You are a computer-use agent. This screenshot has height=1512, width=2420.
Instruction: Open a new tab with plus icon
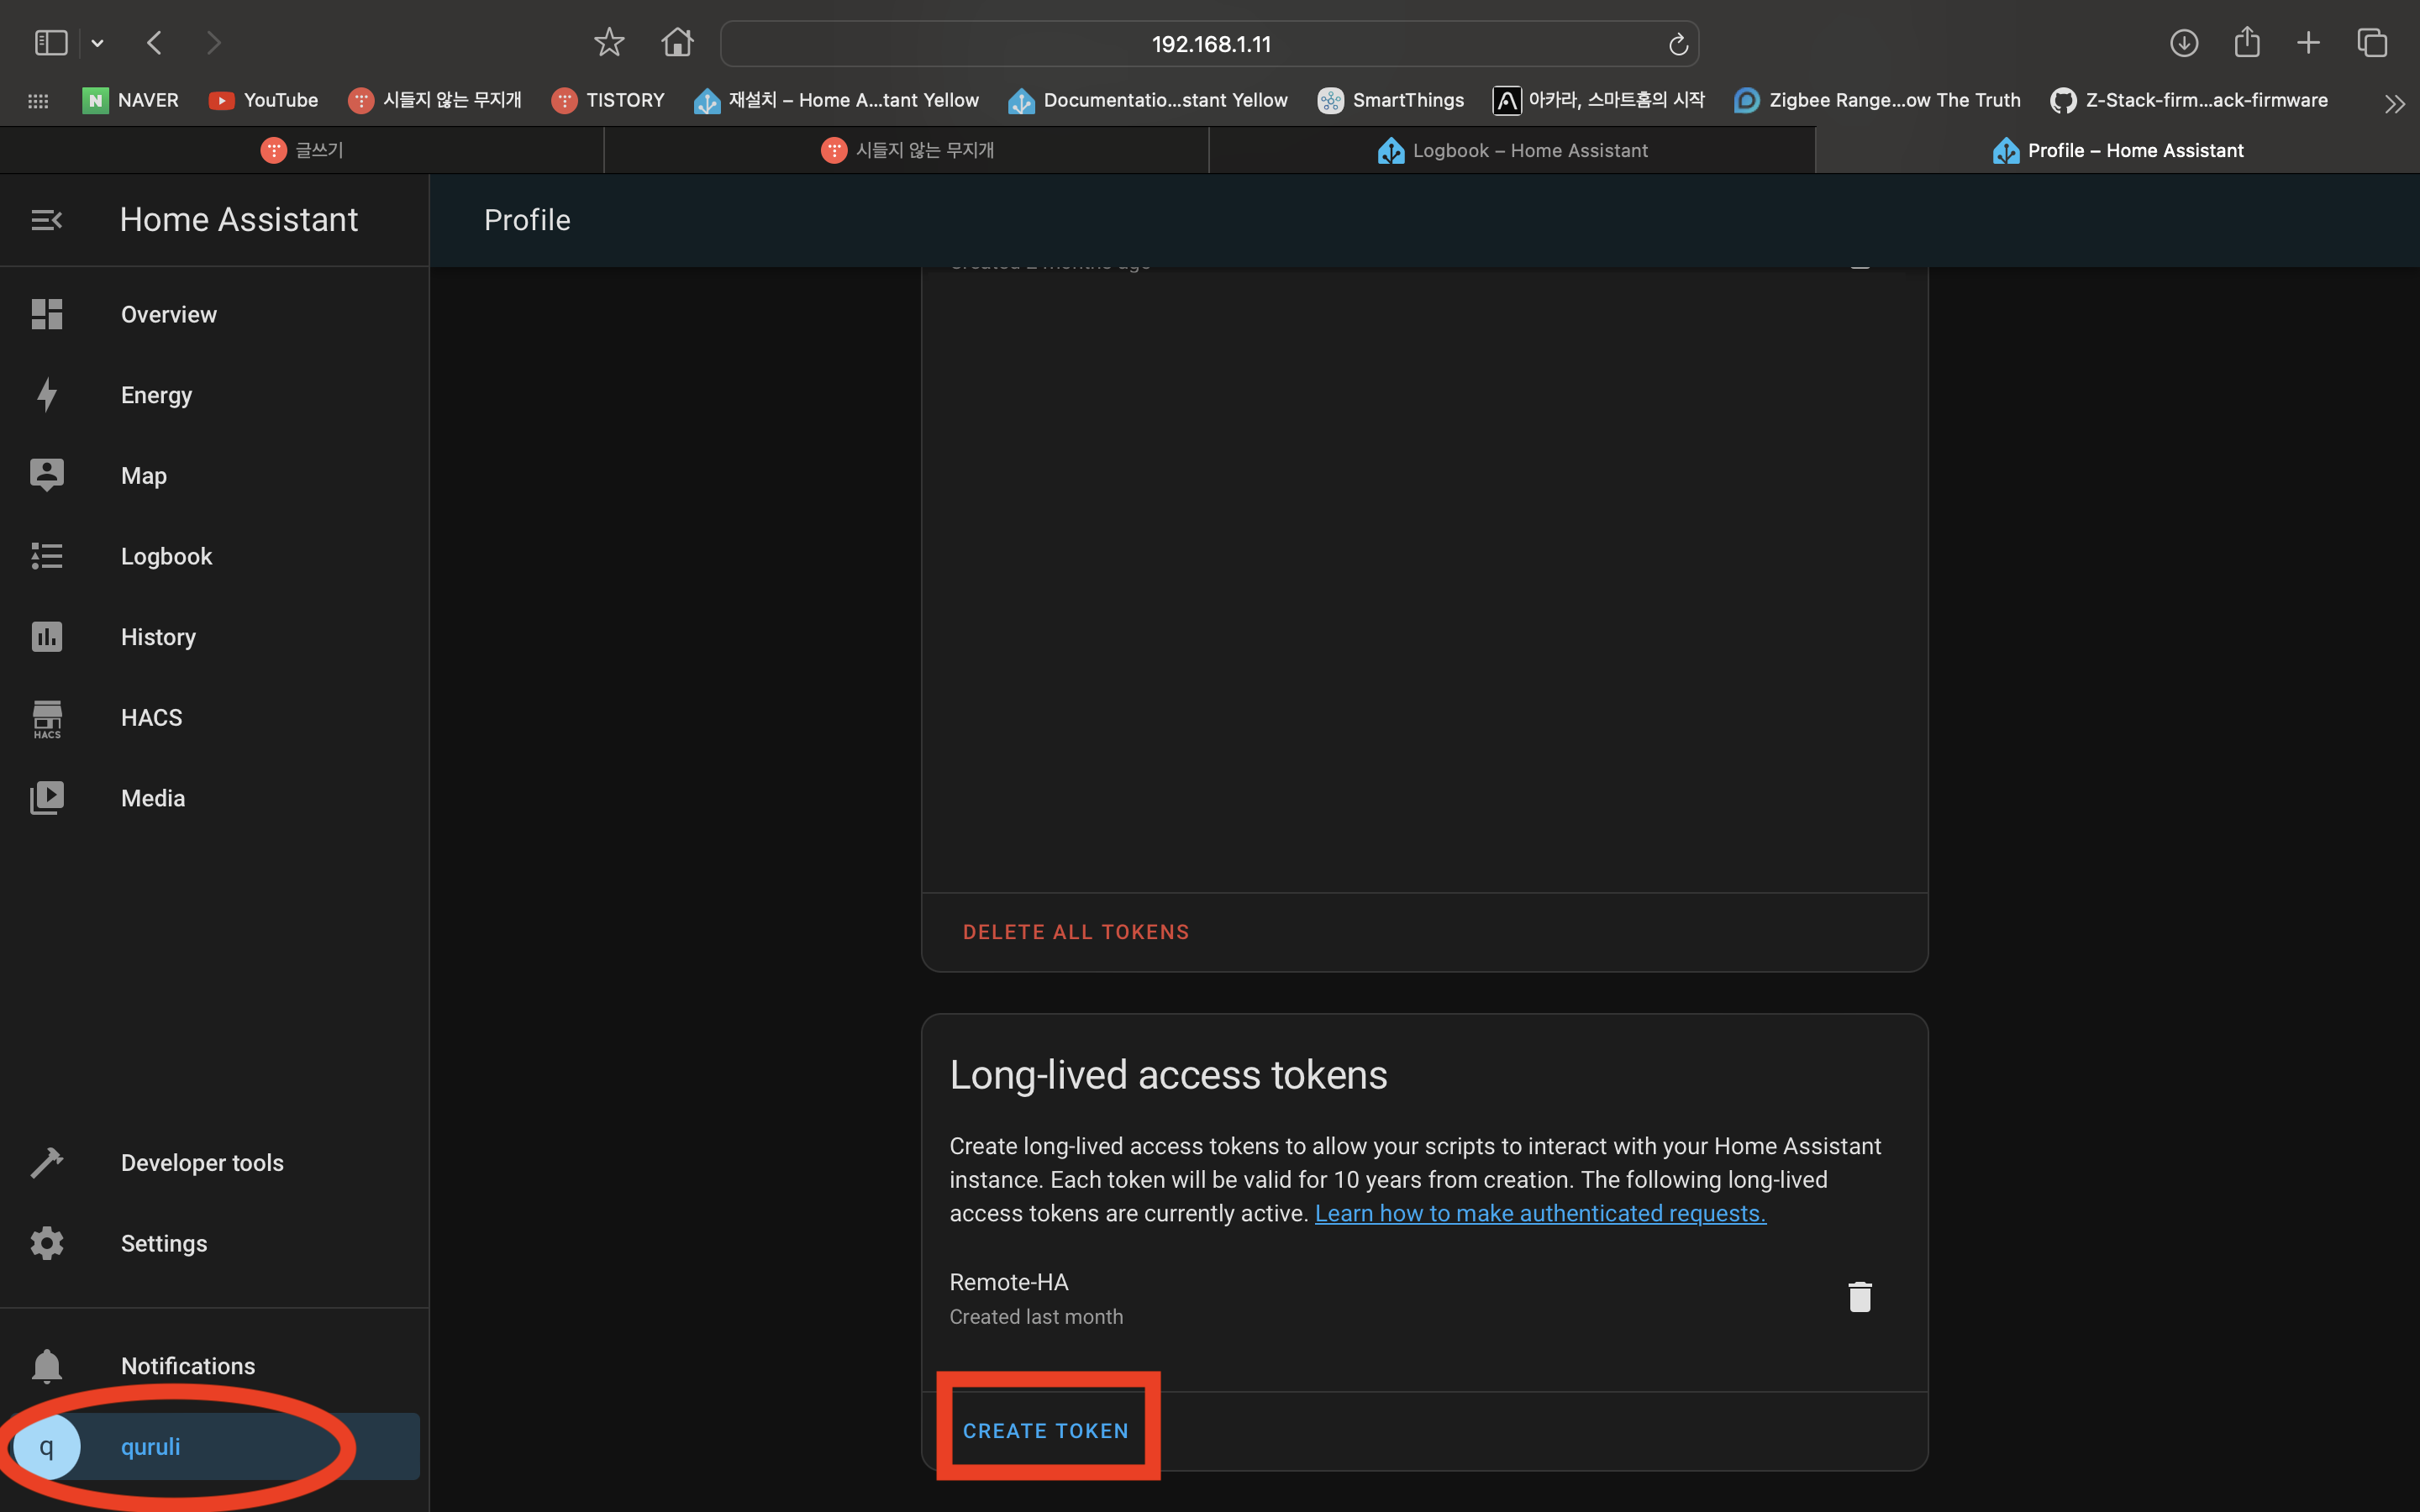(x=2308, y=43)
